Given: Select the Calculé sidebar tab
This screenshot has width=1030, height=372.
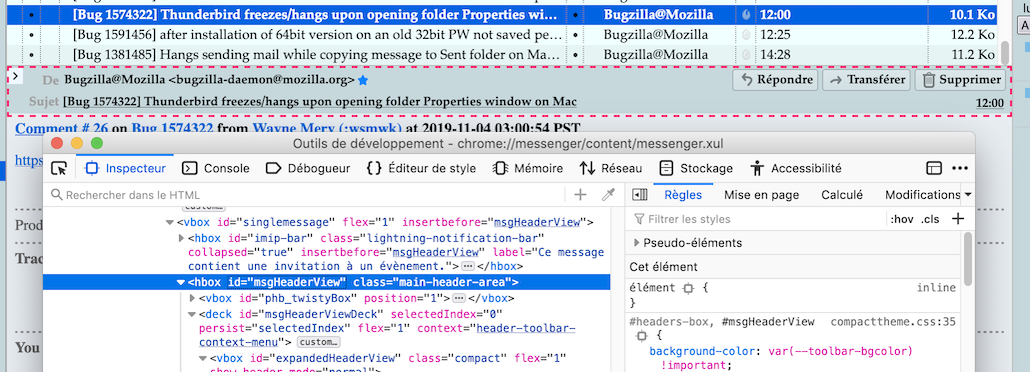Looking at the screenshot, I should (841, 195).
